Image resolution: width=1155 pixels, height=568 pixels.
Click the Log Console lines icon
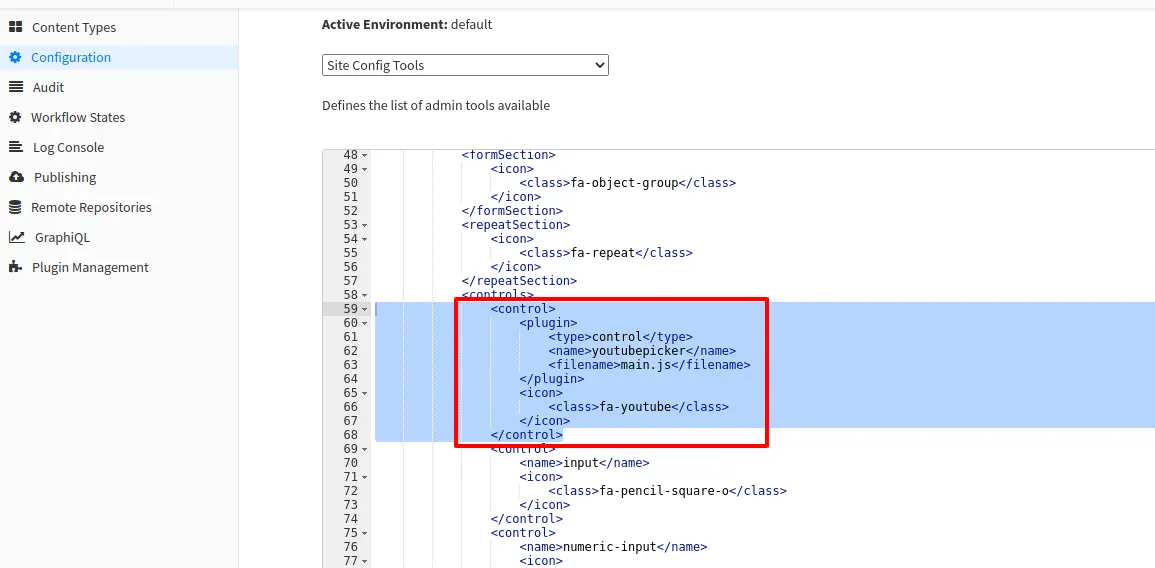tap(15, 147)
